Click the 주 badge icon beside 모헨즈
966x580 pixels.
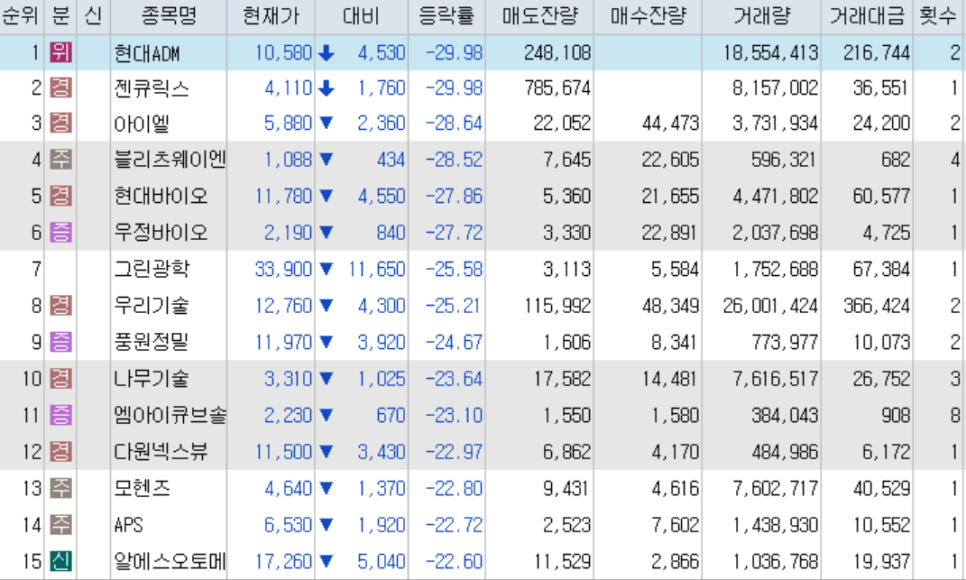[60, 488]
